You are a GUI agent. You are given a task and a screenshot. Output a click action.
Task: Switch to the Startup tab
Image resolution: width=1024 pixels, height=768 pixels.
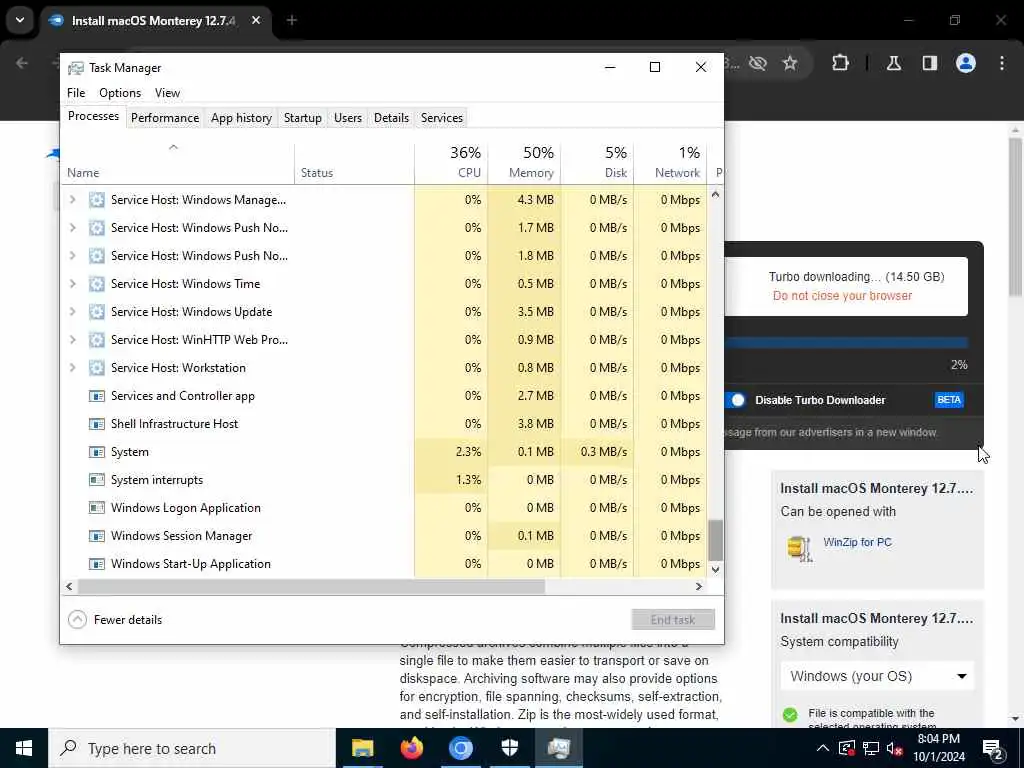point(302,118)
